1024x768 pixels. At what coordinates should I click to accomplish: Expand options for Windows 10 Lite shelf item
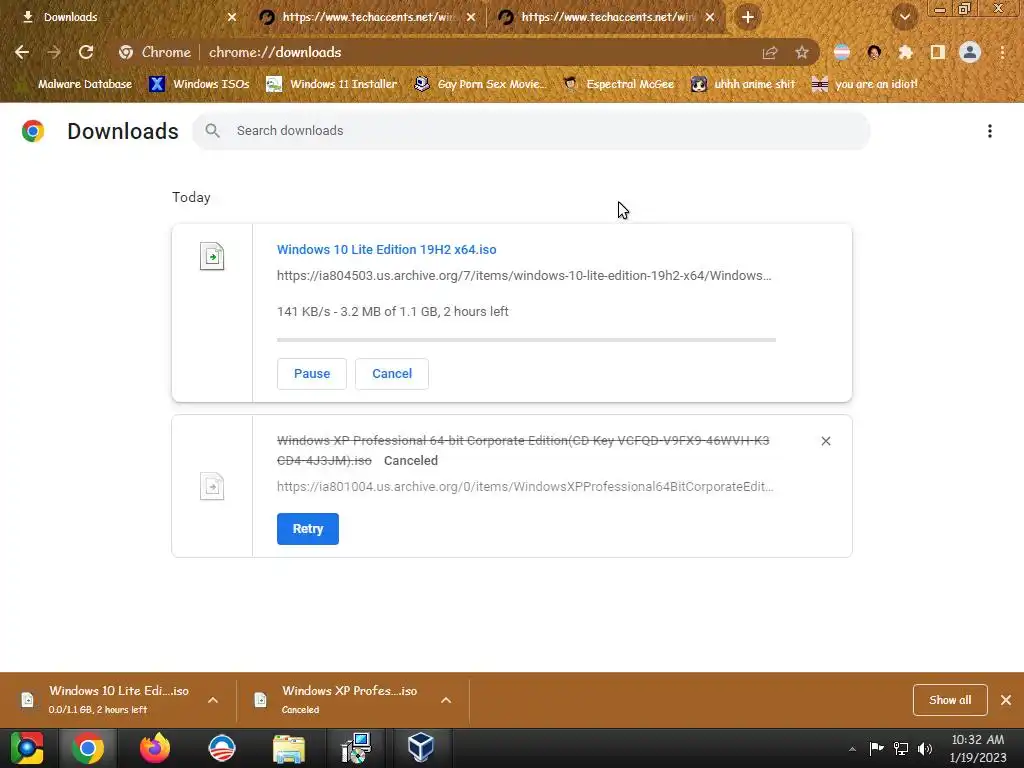(213, 700)
